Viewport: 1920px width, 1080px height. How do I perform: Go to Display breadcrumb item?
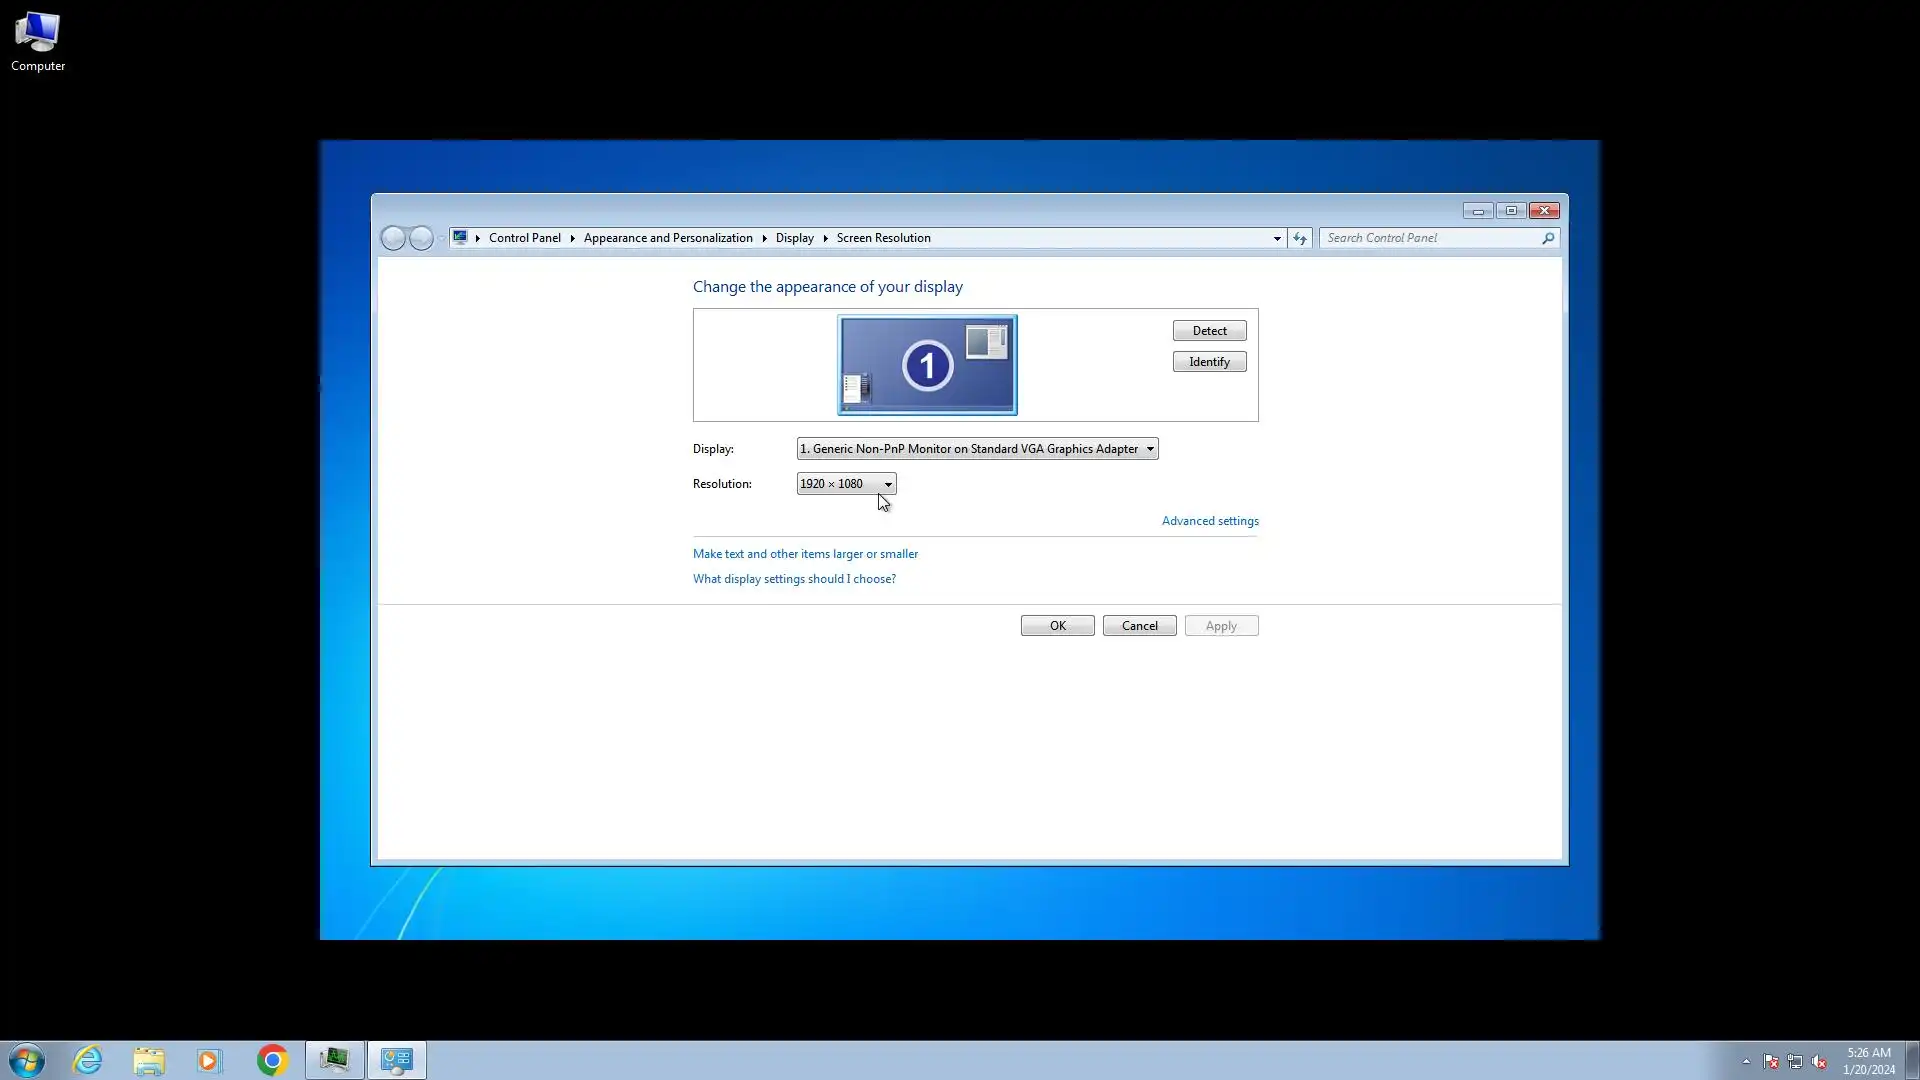794,238
